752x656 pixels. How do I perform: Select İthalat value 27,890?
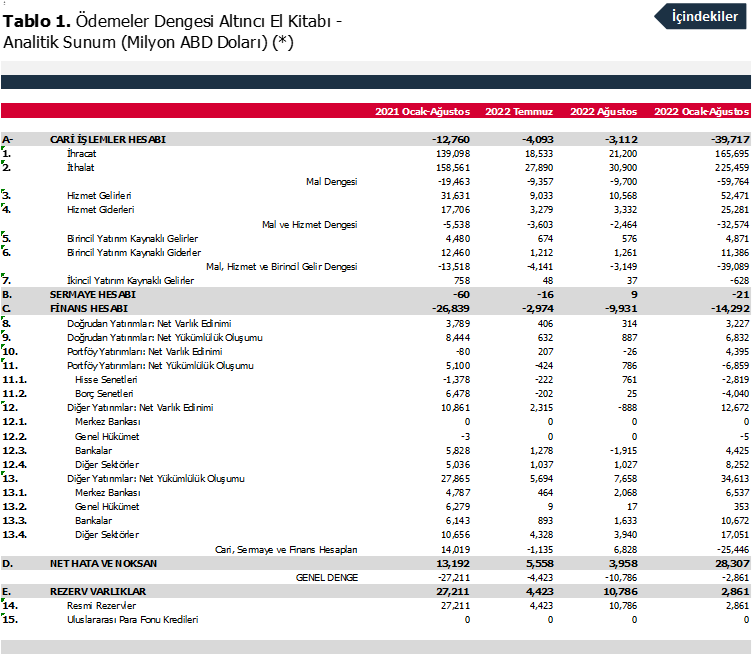539,167
